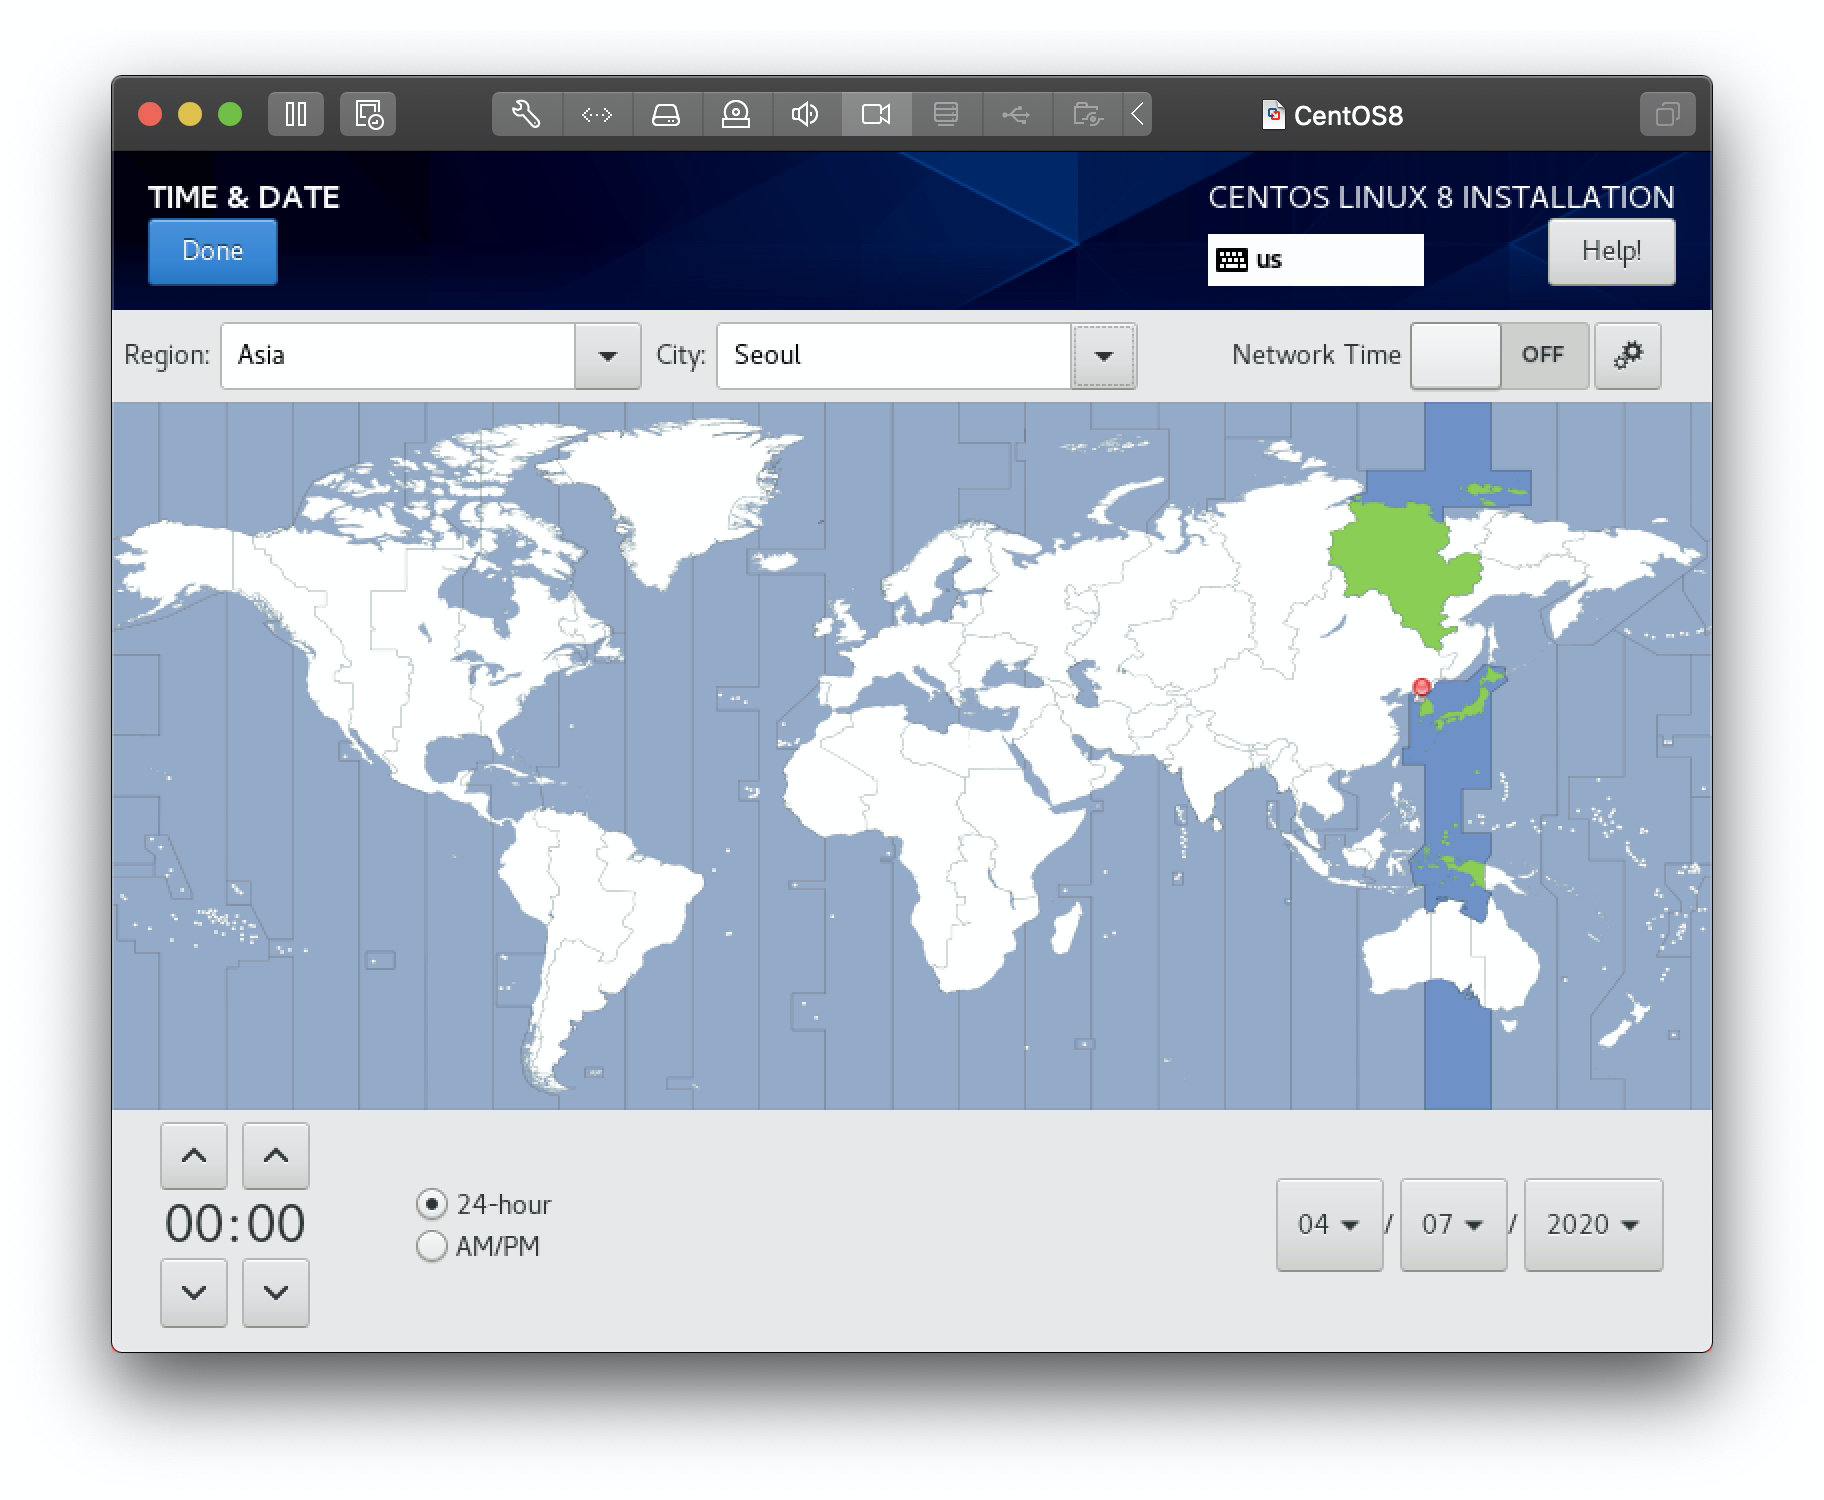The image size is (1824, 1500).
Task: Click the shared folders toolbar icon
Action: [x=1087, y=114]
